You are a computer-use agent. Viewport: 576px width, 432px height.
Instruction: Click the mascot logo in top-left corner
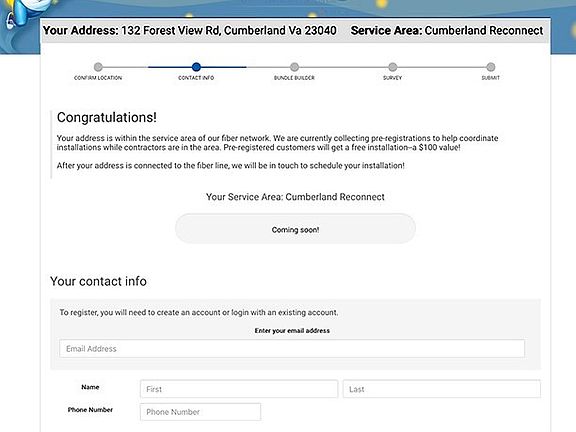[20, 15]
